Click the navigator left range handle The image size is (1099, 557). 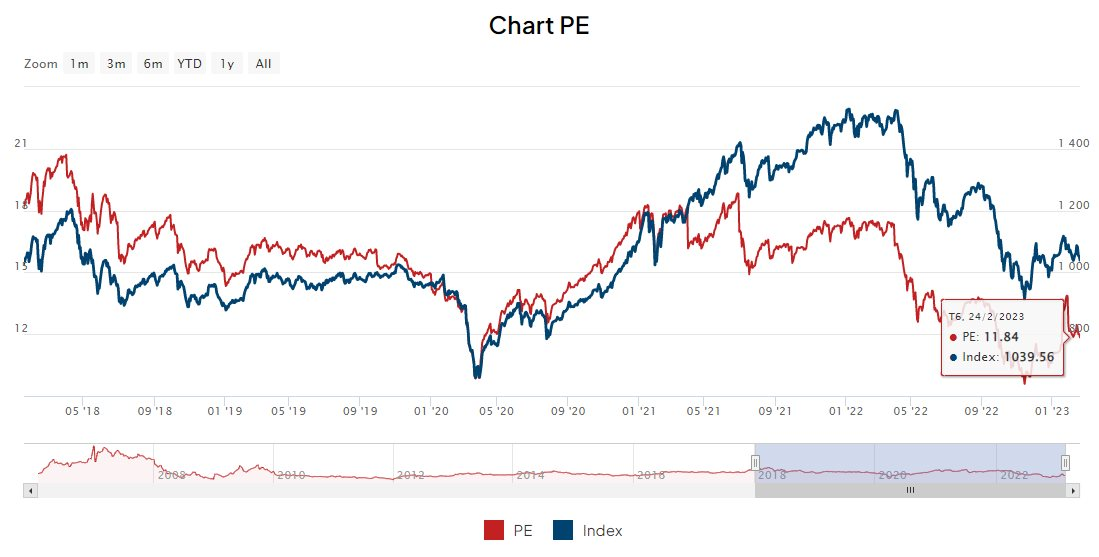point(755,462)
